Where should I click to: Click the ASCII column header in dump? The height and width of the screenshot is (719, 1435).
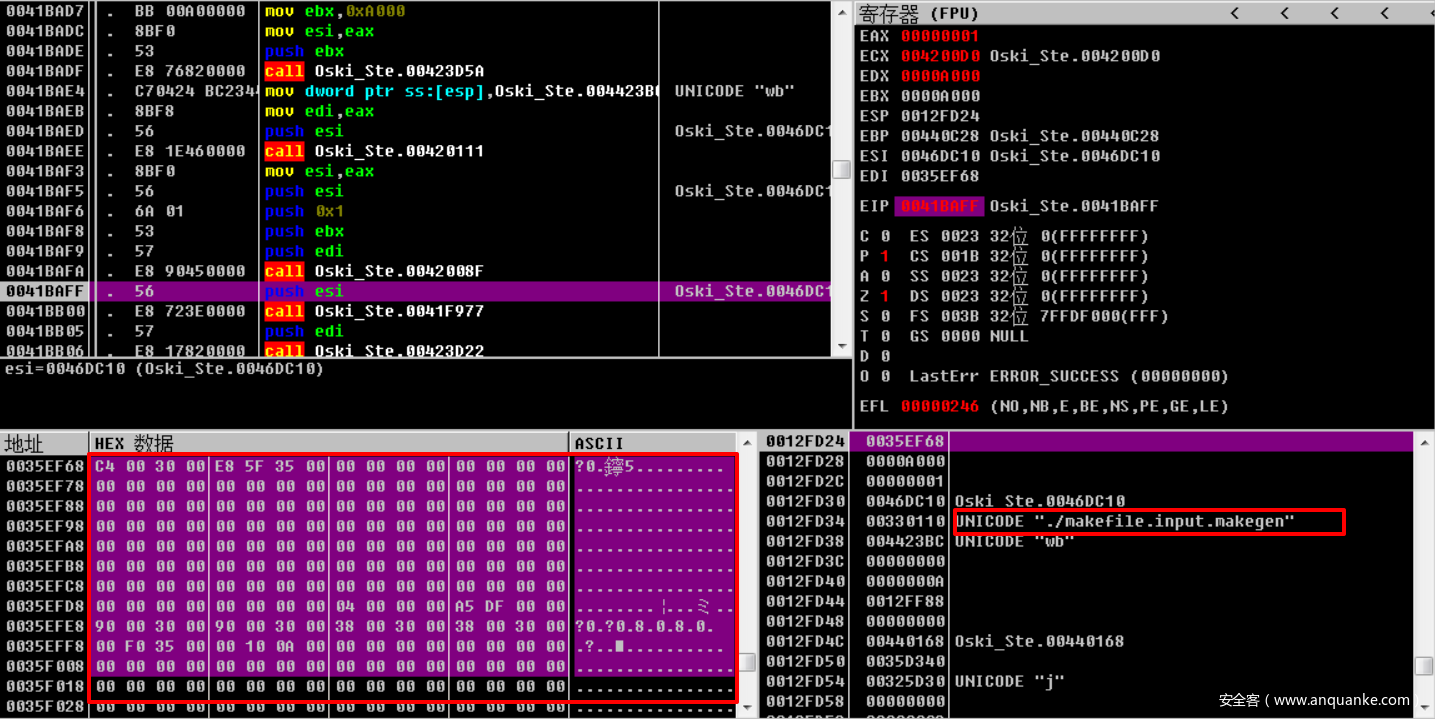click(x=599, y=443)
